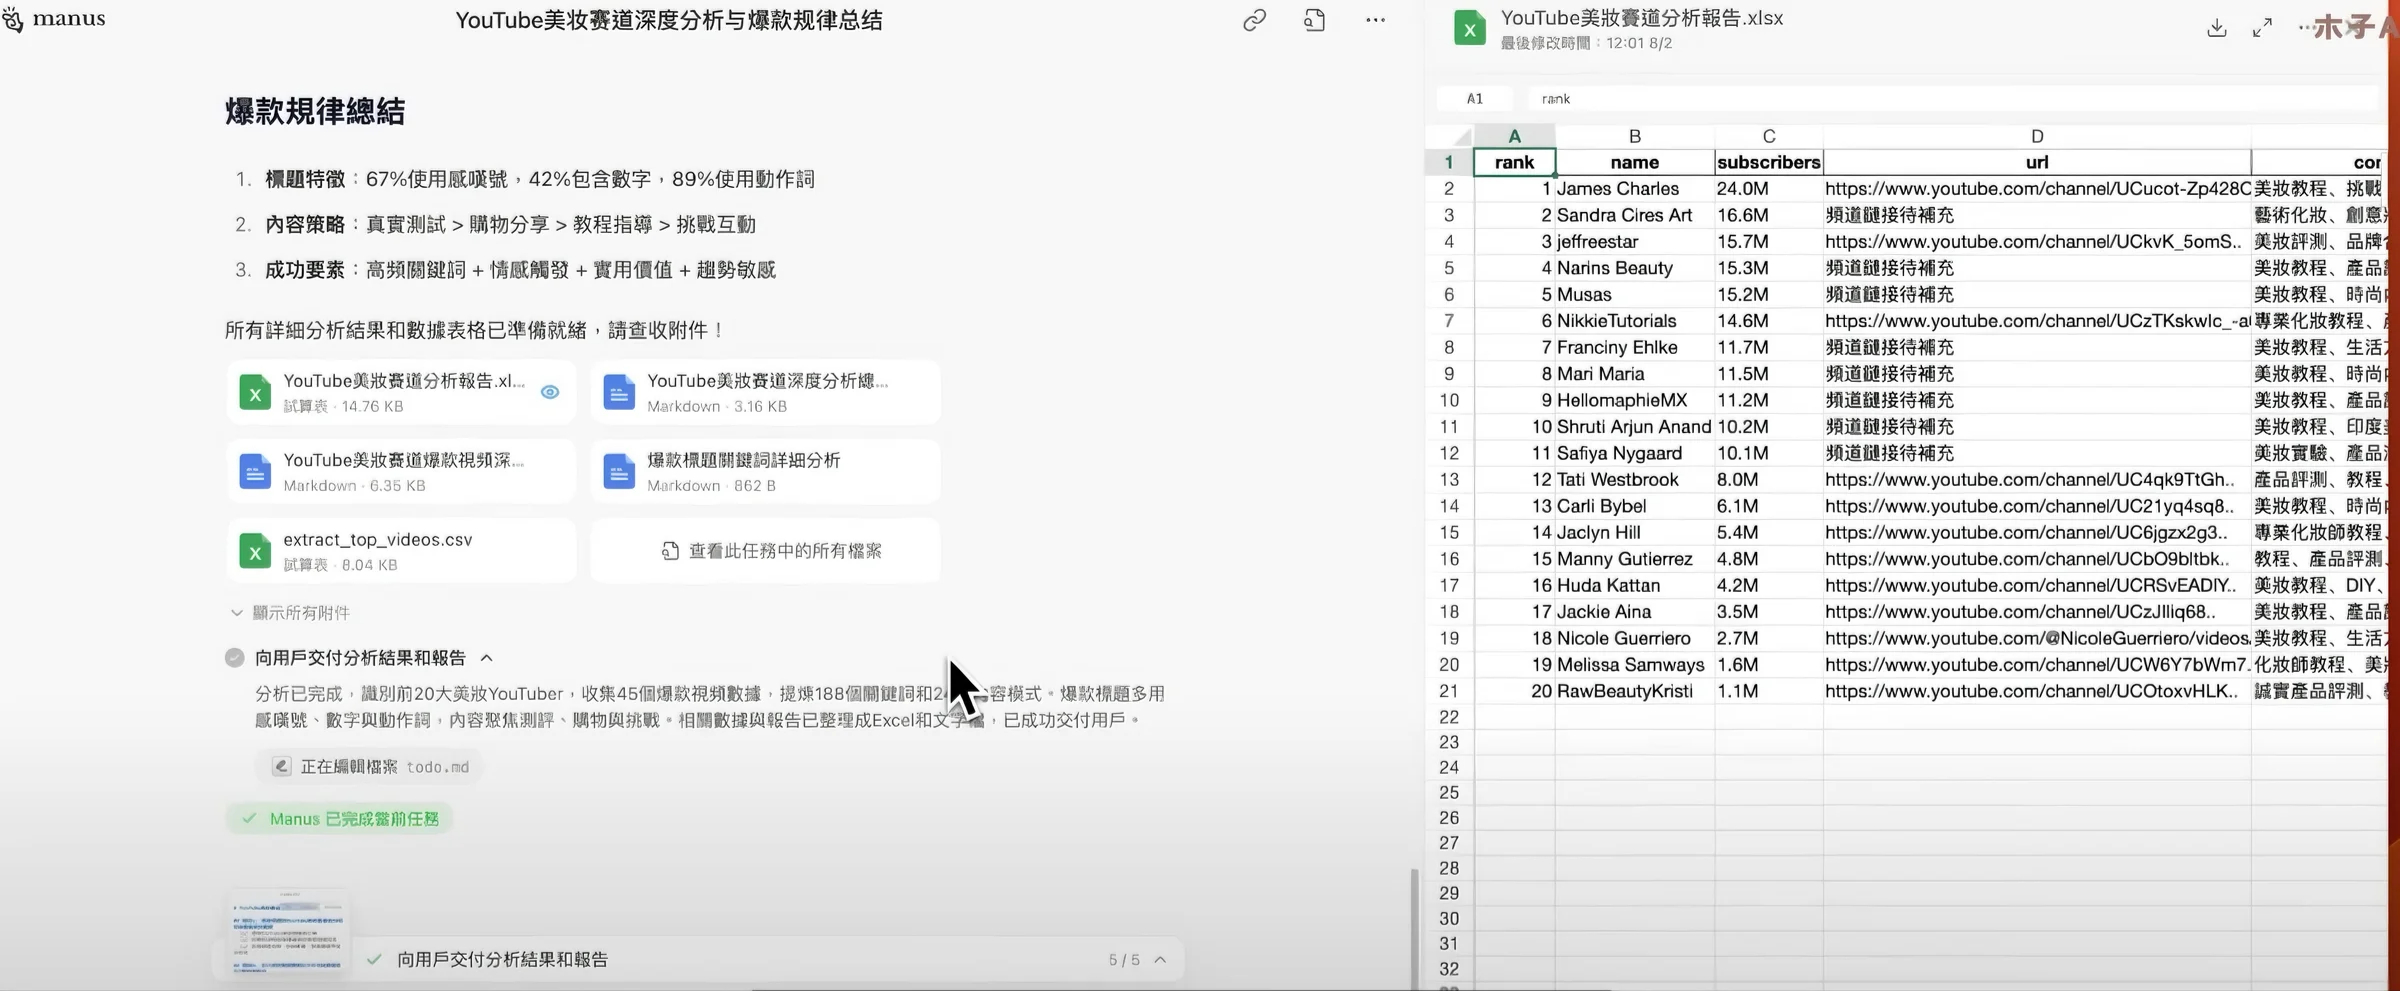
Task: Click the select-all corner of spreadsheet
Action: [1449, 136]
